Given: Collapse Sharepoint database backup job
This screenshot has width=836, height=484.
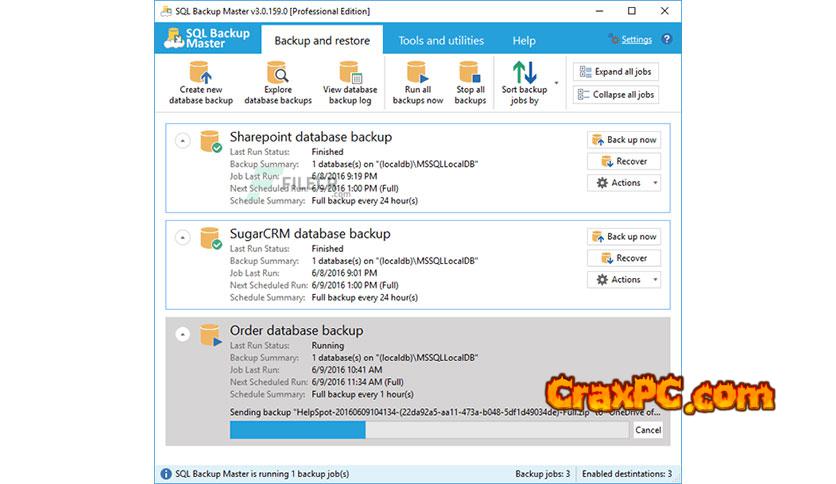Looking at the screenshot, I should 182,141.
